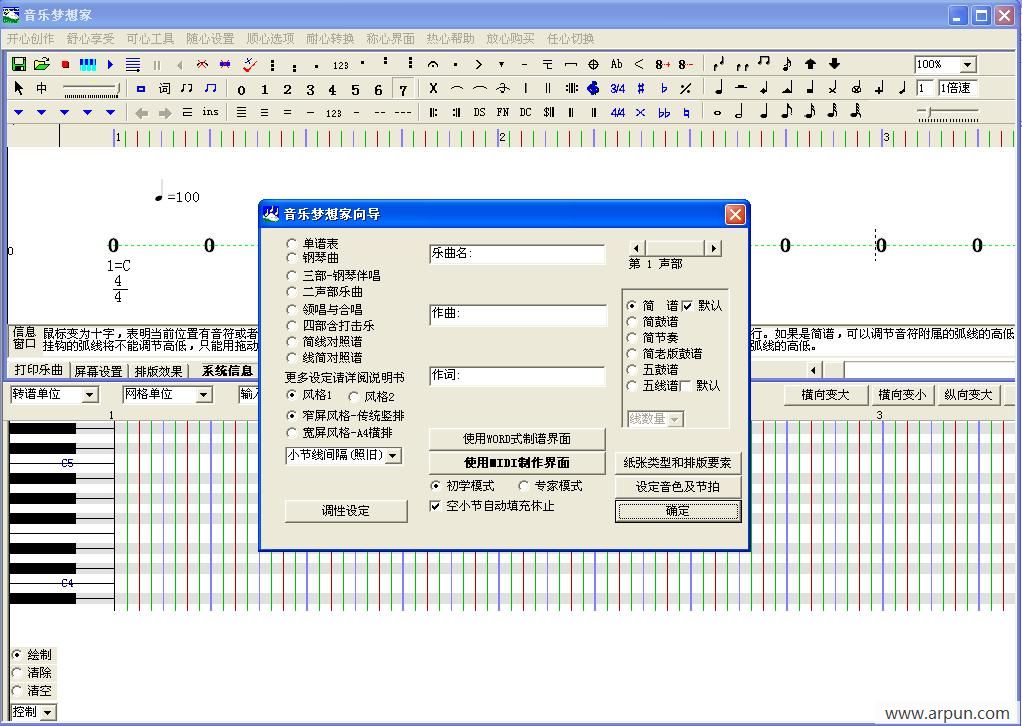Image resolution: width=1022 pixels, height=726 pixels.
Task: Select the 钢琴曲 score type radio button
Action: tap(292, 258)
